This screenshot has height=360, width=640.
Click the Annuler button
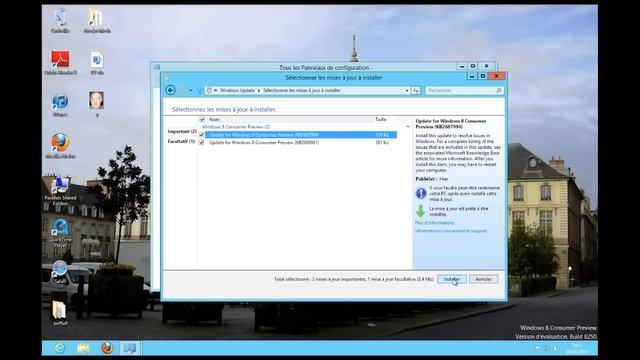click(x=484, y=279)
